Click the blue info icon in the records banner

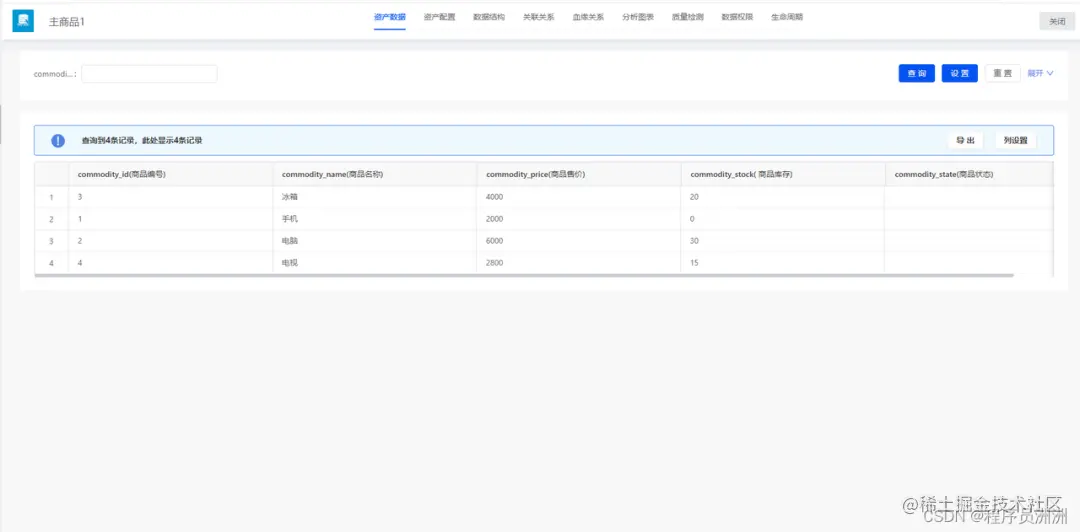point(58,141)
